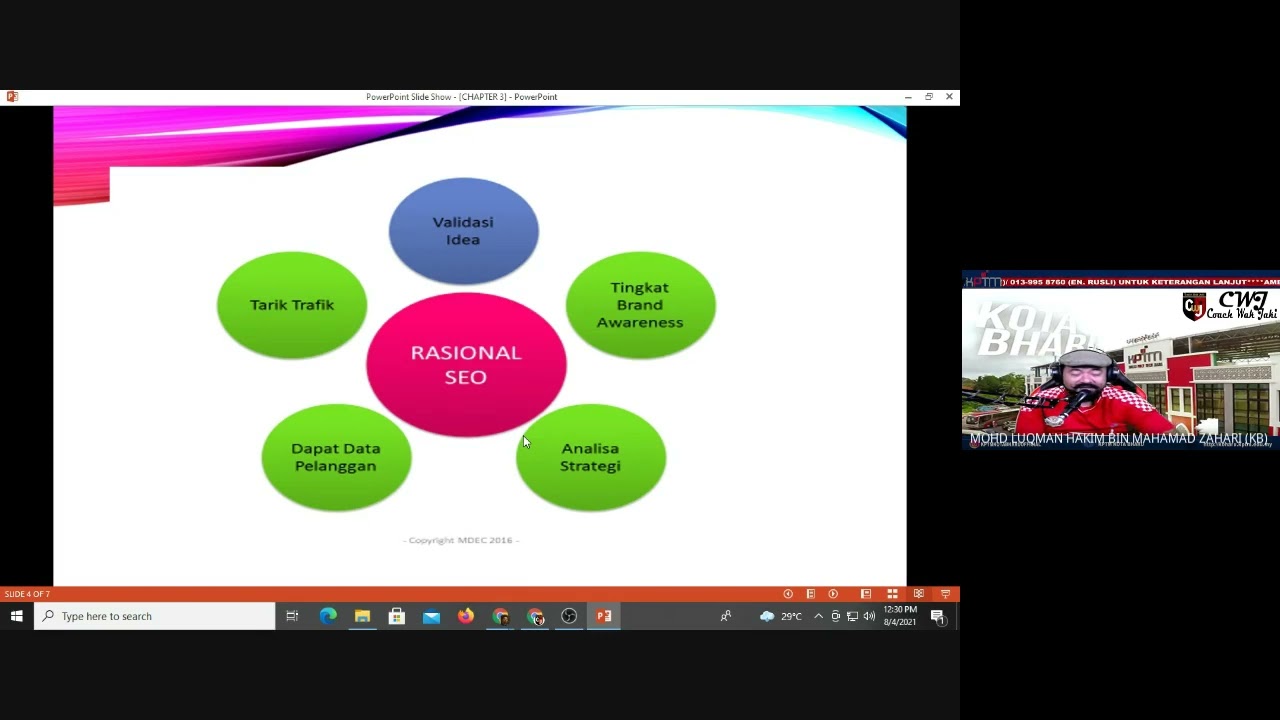Open Microsoft Store from the taskbar
1280x720 pixels.
397,616
